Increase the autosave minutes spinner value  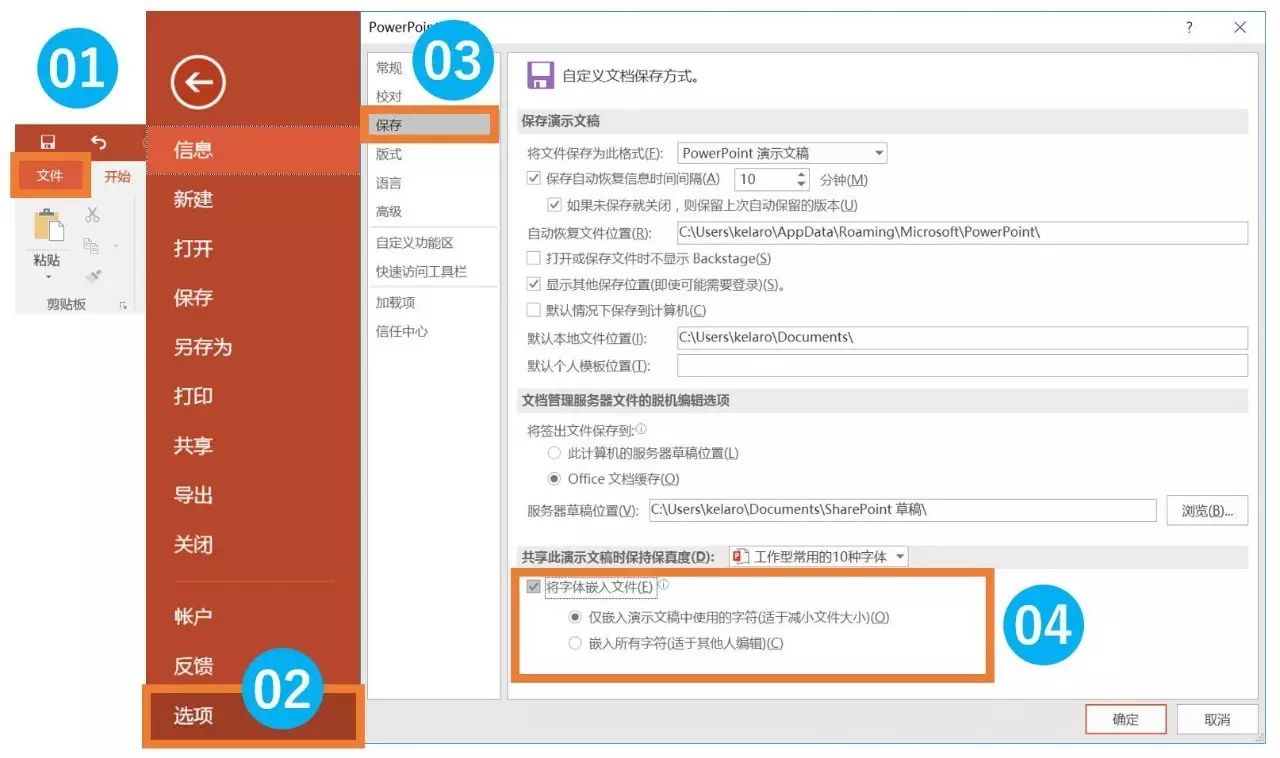click(801, 174)
